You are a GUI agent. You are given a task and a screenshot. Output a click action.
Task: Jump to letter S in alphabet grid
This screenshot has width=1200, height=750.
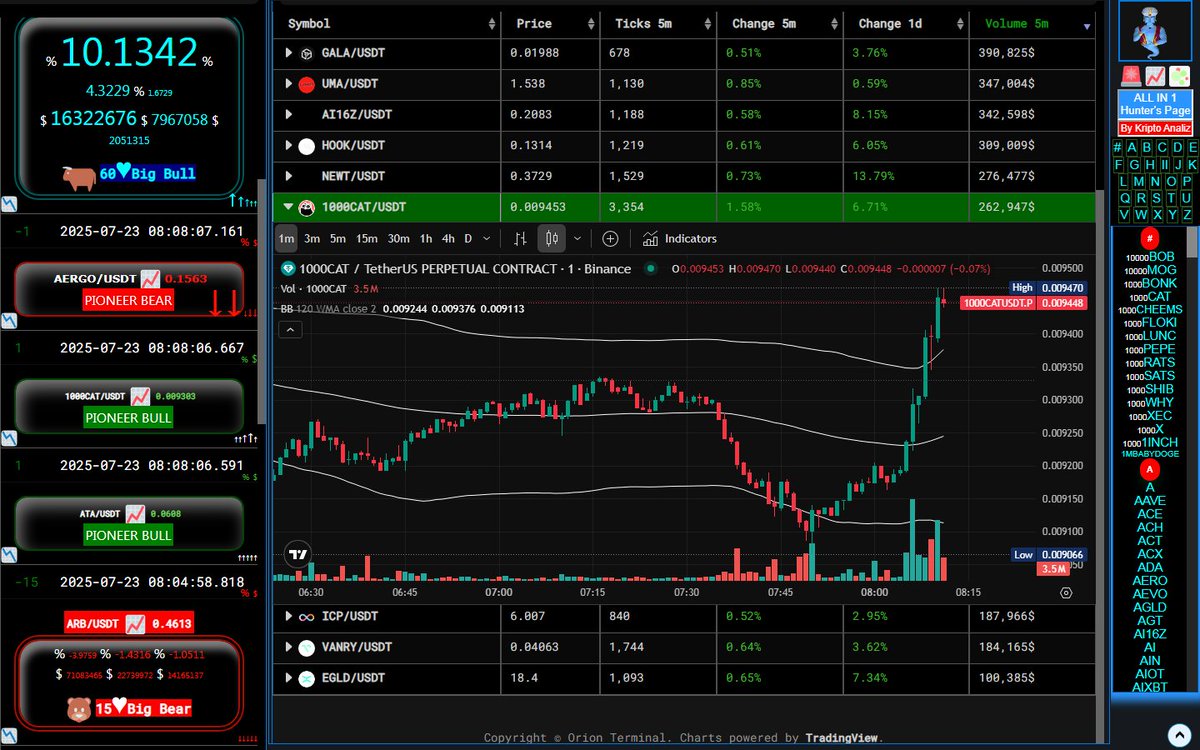pos(1155,198)
